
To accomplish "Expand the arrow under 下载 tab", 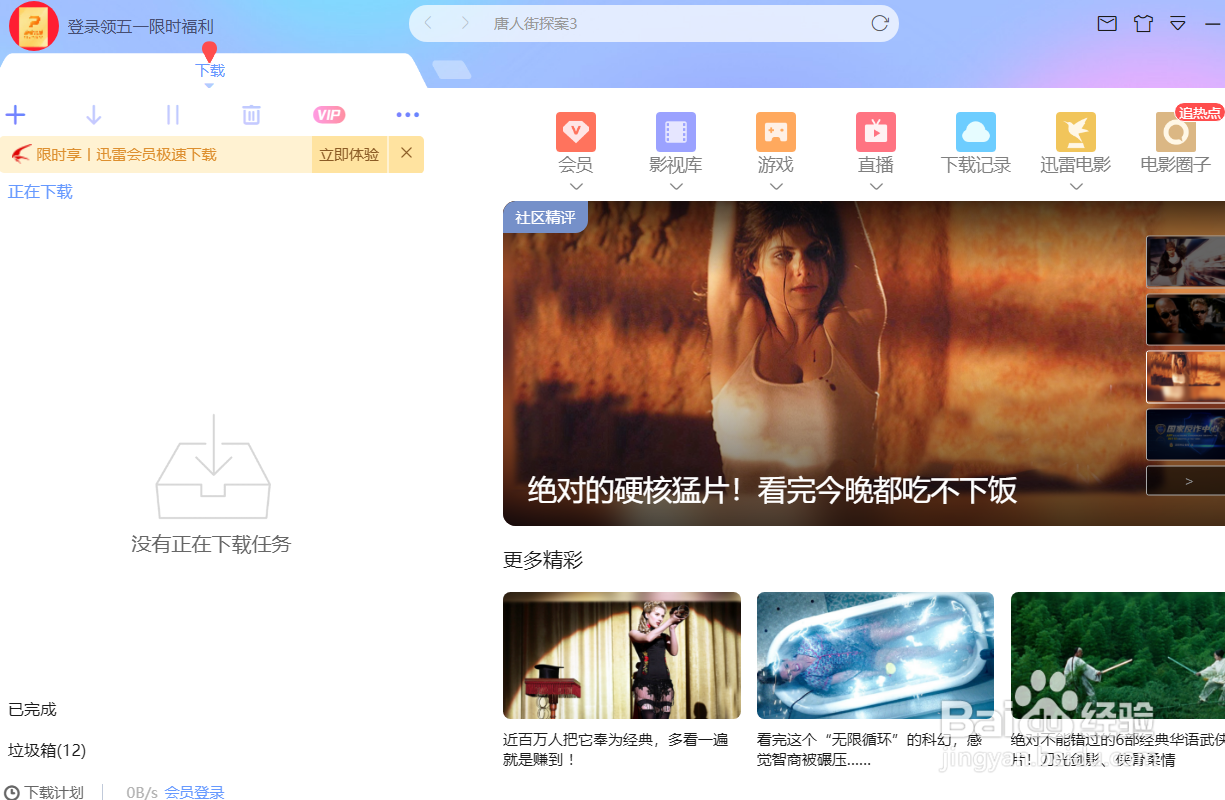I will (x=209, y=86).
